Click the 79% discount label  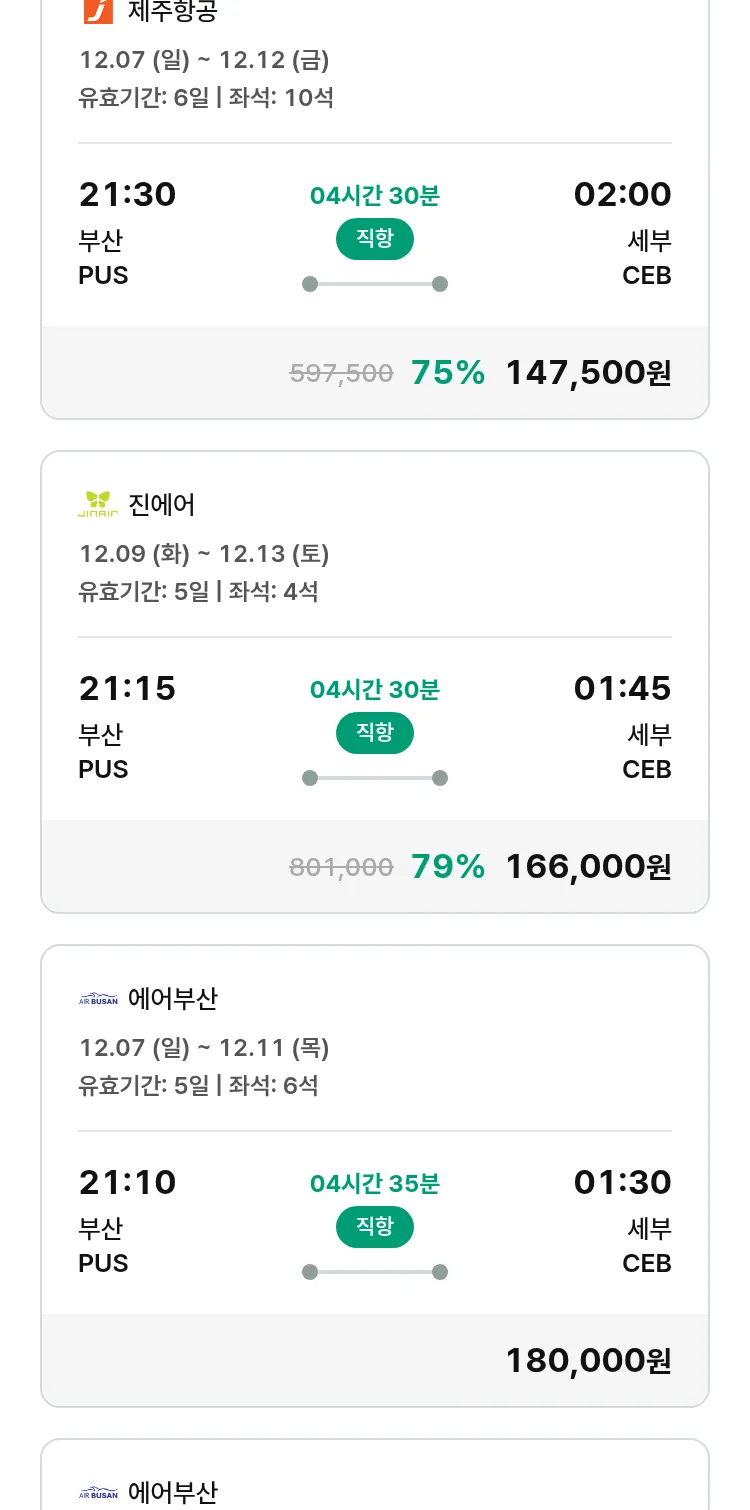tap(448, 867)
